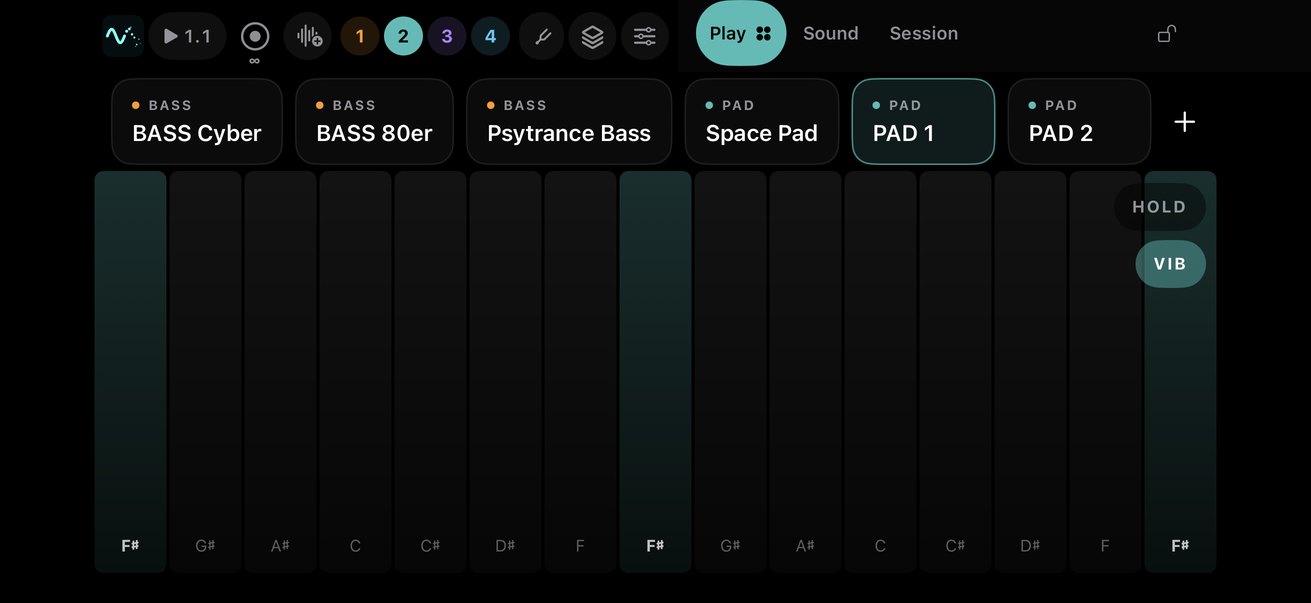The image size is (1311, 603).
Task: Open the mixer sliders settings
Action: [x=645, y=37]
